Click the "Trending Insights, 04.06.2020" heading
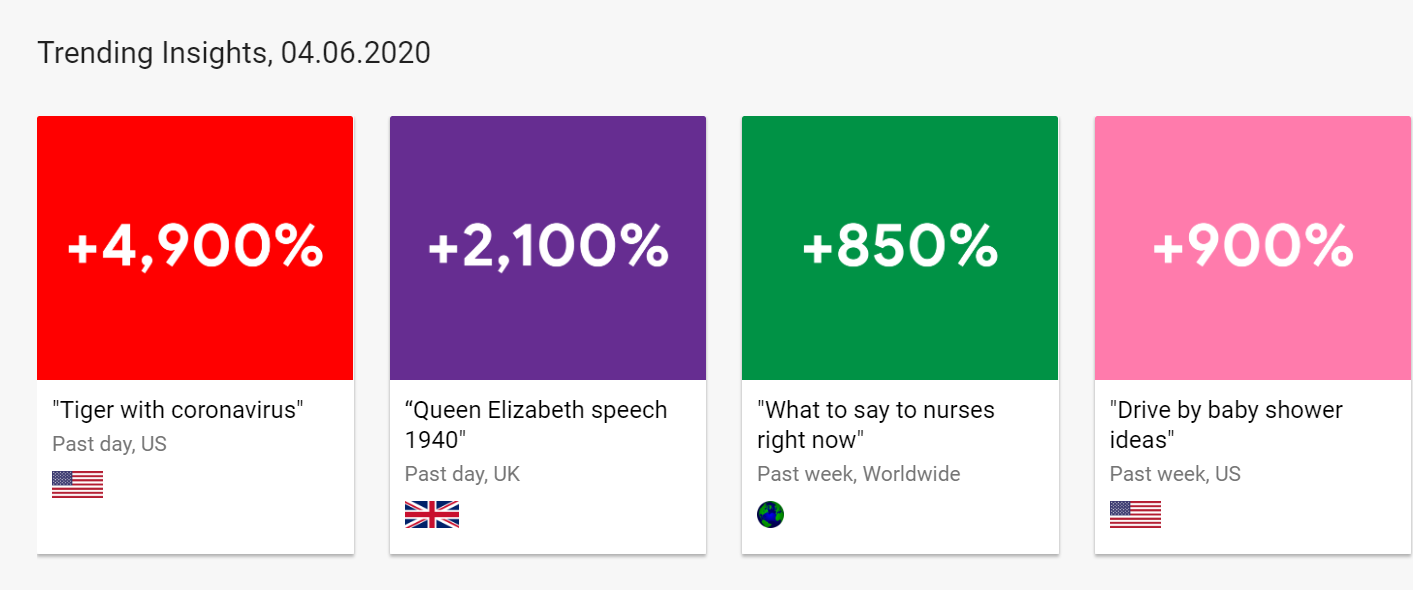The image size is (1413, 590). tap(234, 53)
